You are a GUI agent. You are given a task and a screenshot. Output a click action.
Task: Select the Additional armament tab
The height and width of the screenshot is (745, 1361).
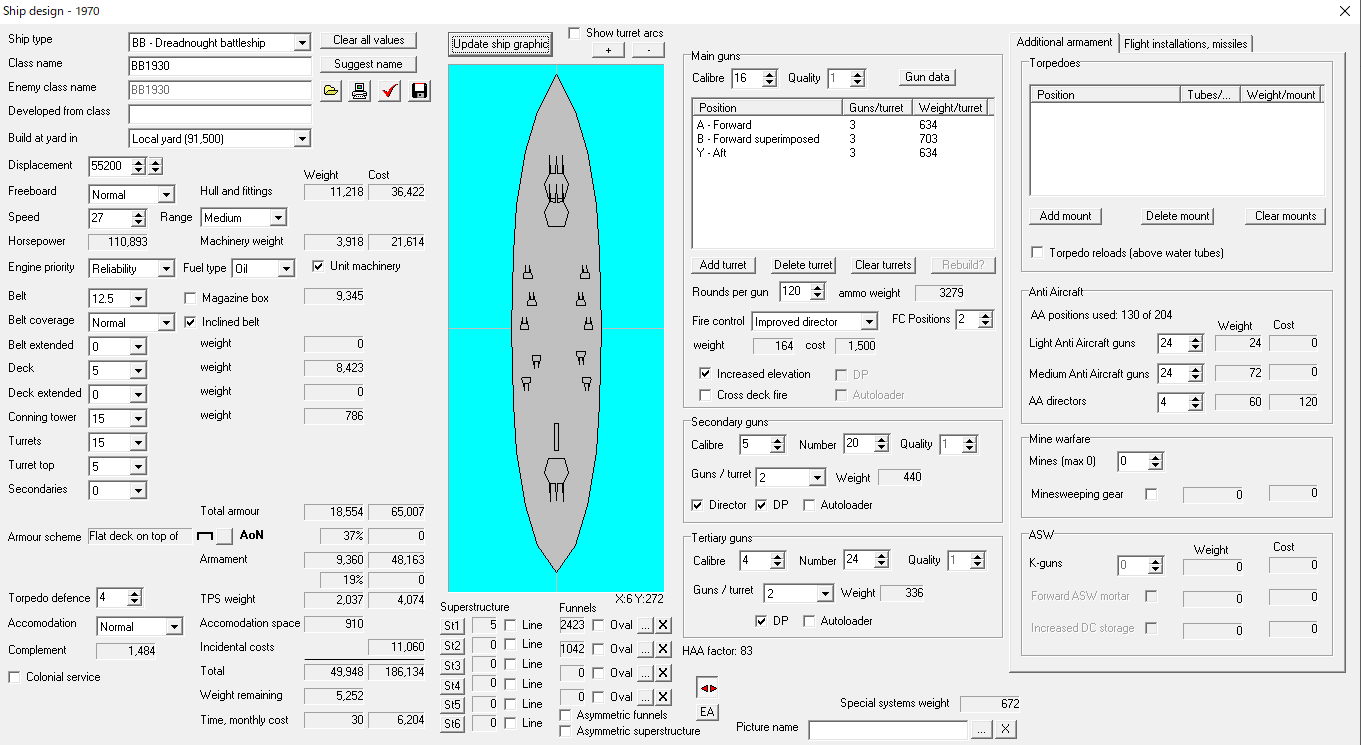point(1064,42)
